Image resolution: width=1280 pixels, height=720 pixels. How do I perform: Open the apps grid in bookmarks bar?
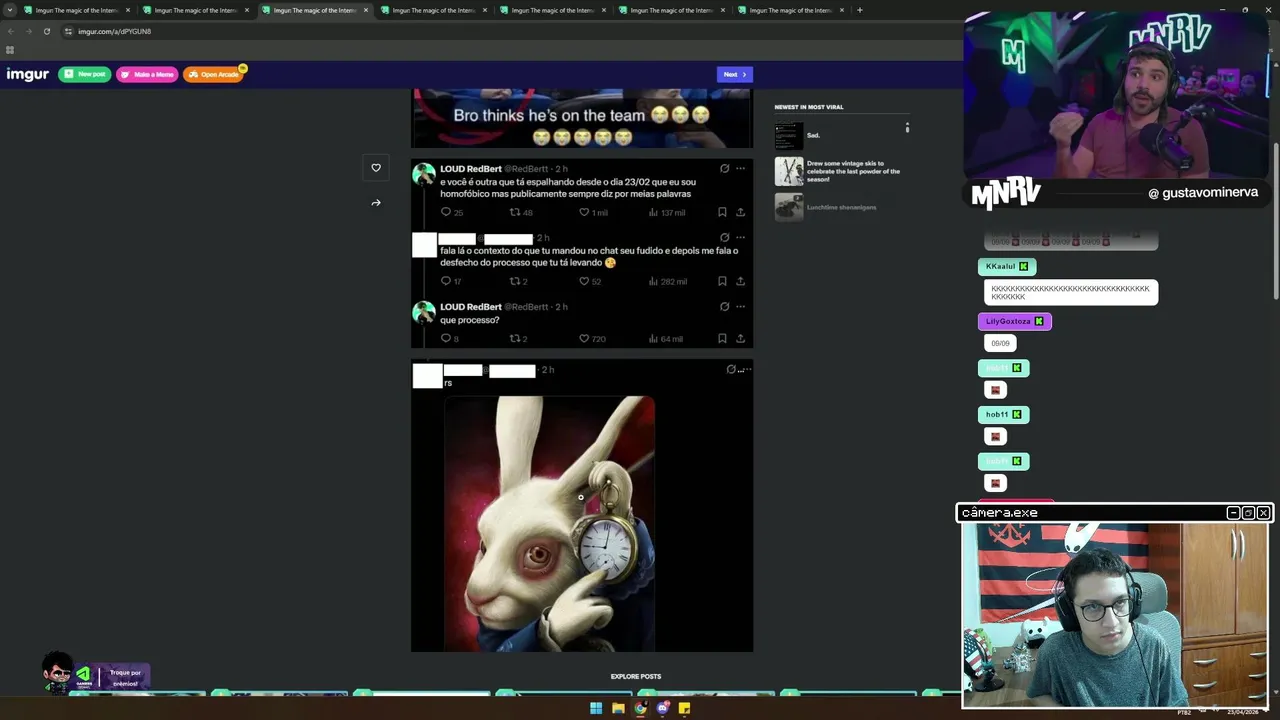click(10, 50)
